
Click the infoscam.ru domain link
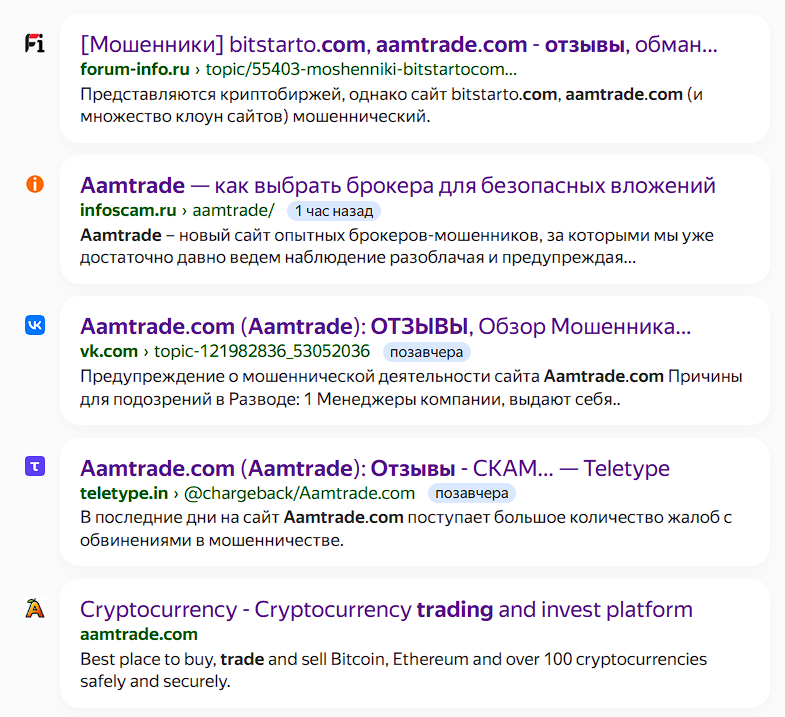click(128, 211)
